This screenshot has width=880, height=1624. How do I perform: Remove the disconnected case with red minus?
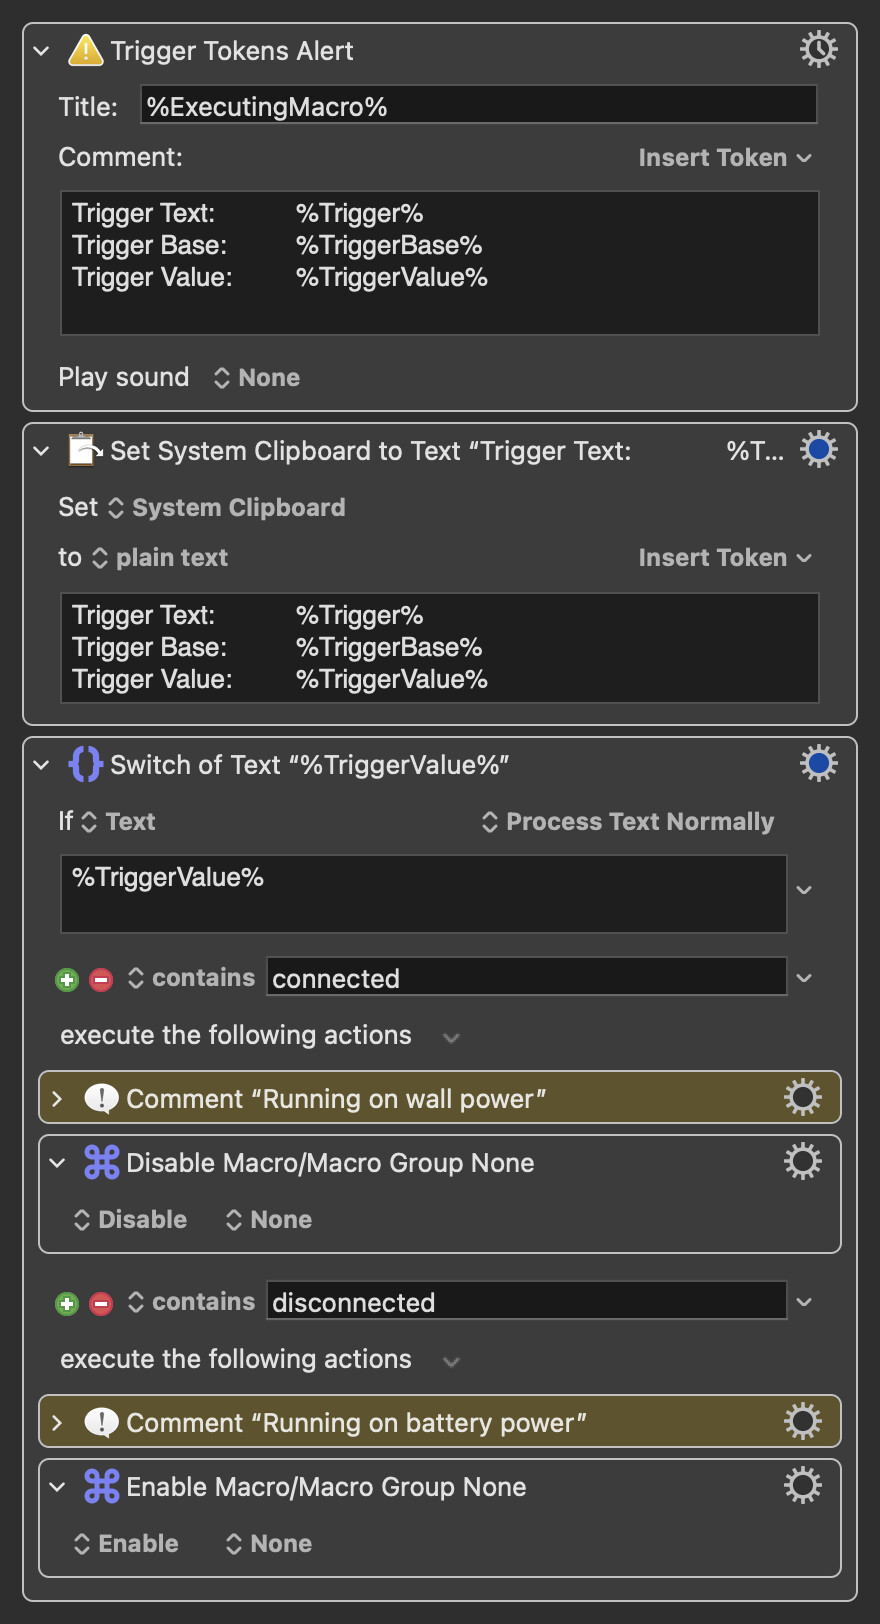pyautogui.click(x=101, y=1304)
